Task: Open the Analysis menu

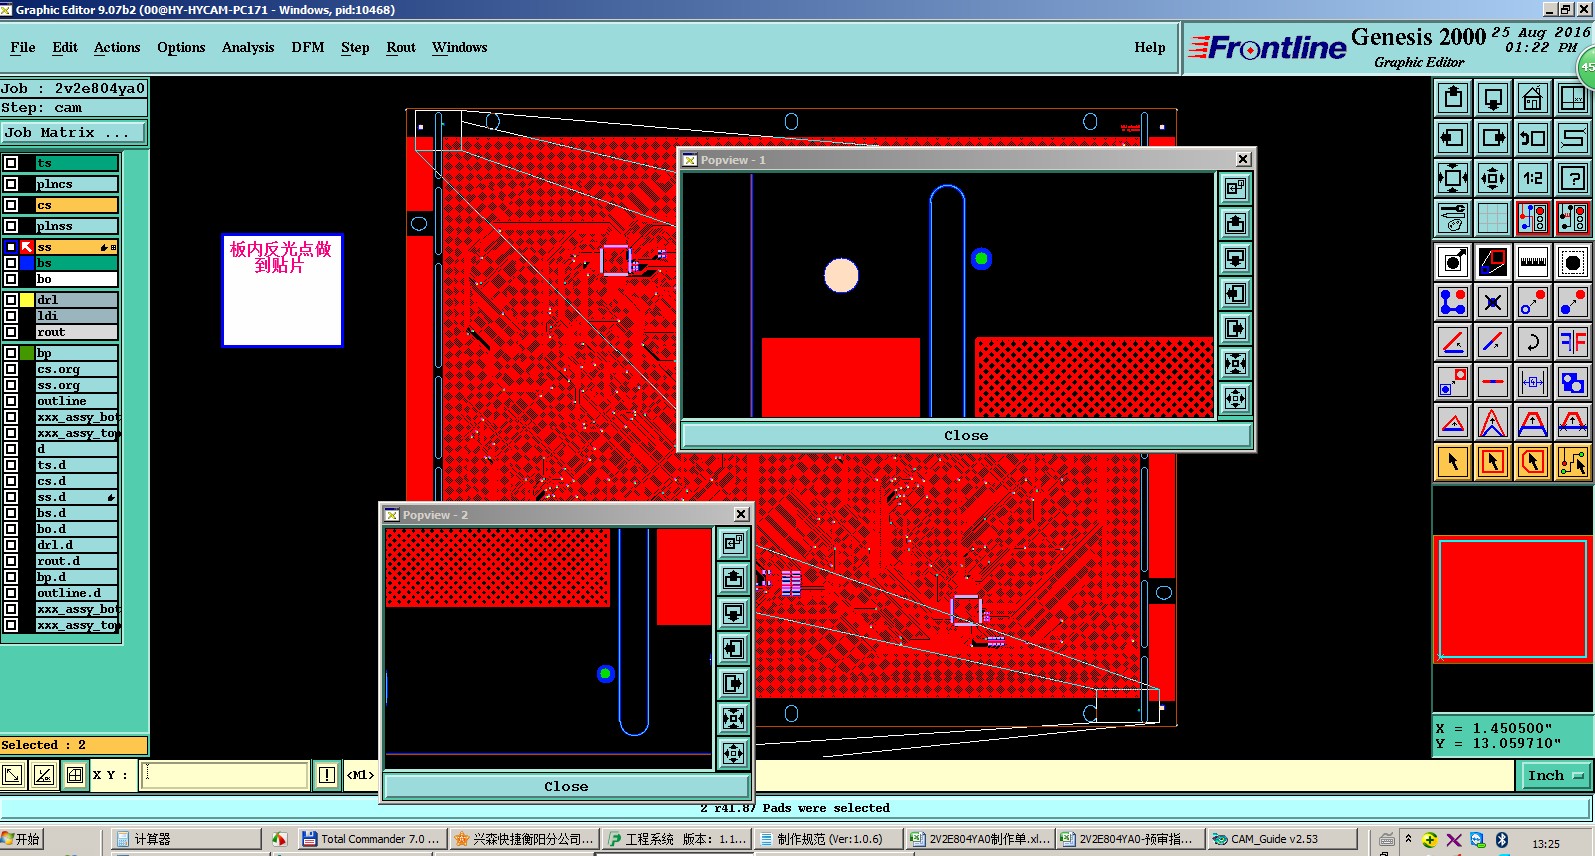Action: [x=248, y=47]
